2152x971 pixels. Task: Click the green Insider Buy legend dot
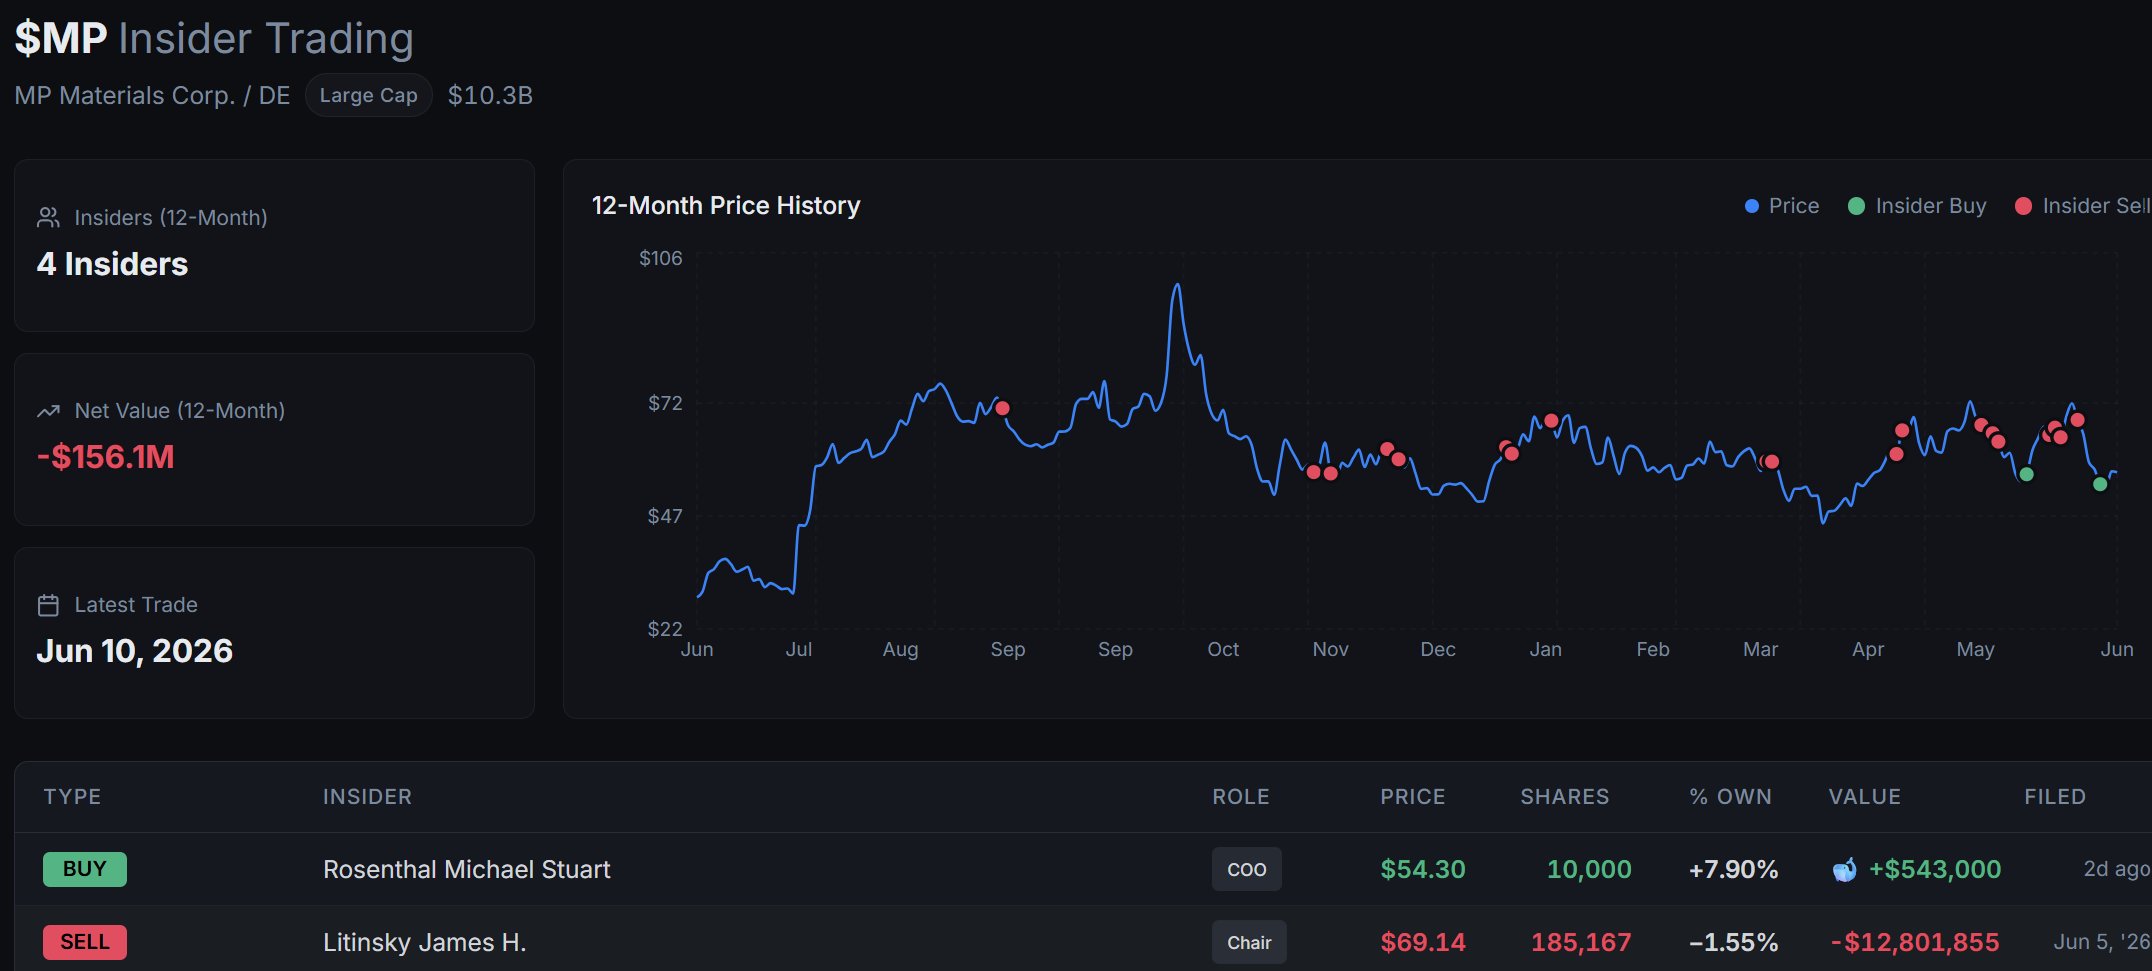[1857, 206]
